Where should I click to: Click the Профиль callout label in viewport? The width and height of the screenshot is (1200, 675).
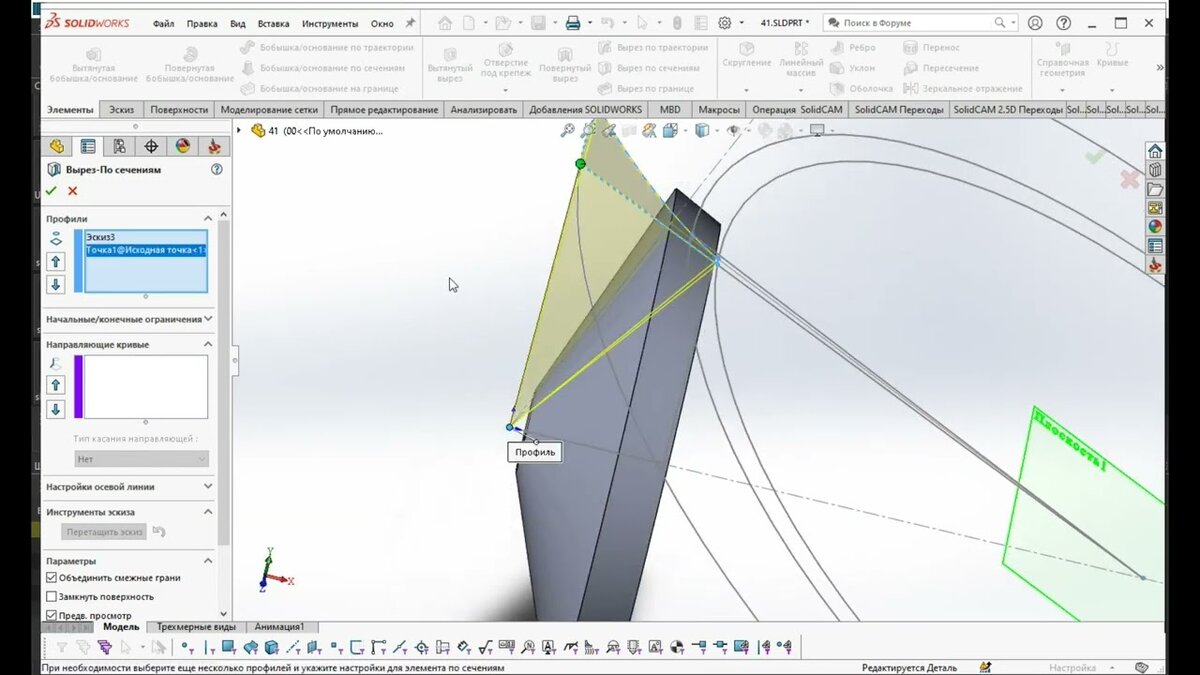535,452
